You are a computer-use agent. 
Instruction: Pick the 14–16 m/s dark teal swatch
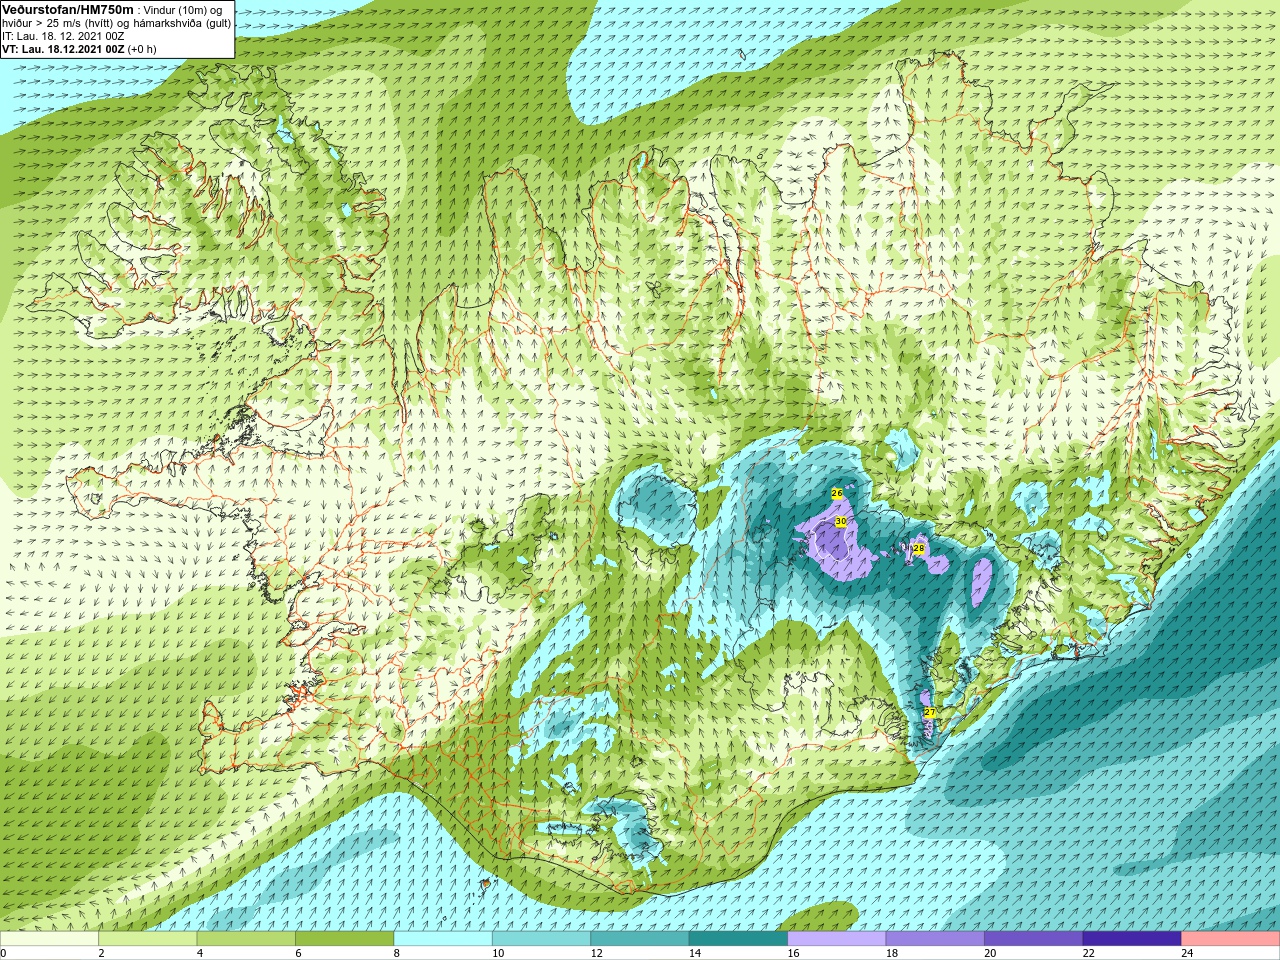tap(738, 939)
